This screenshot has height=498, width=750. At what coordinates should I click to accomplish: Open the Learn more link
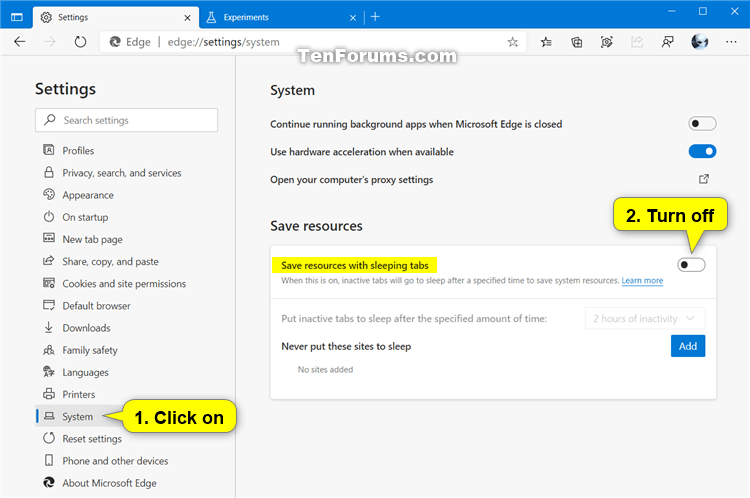pos(642,280)
